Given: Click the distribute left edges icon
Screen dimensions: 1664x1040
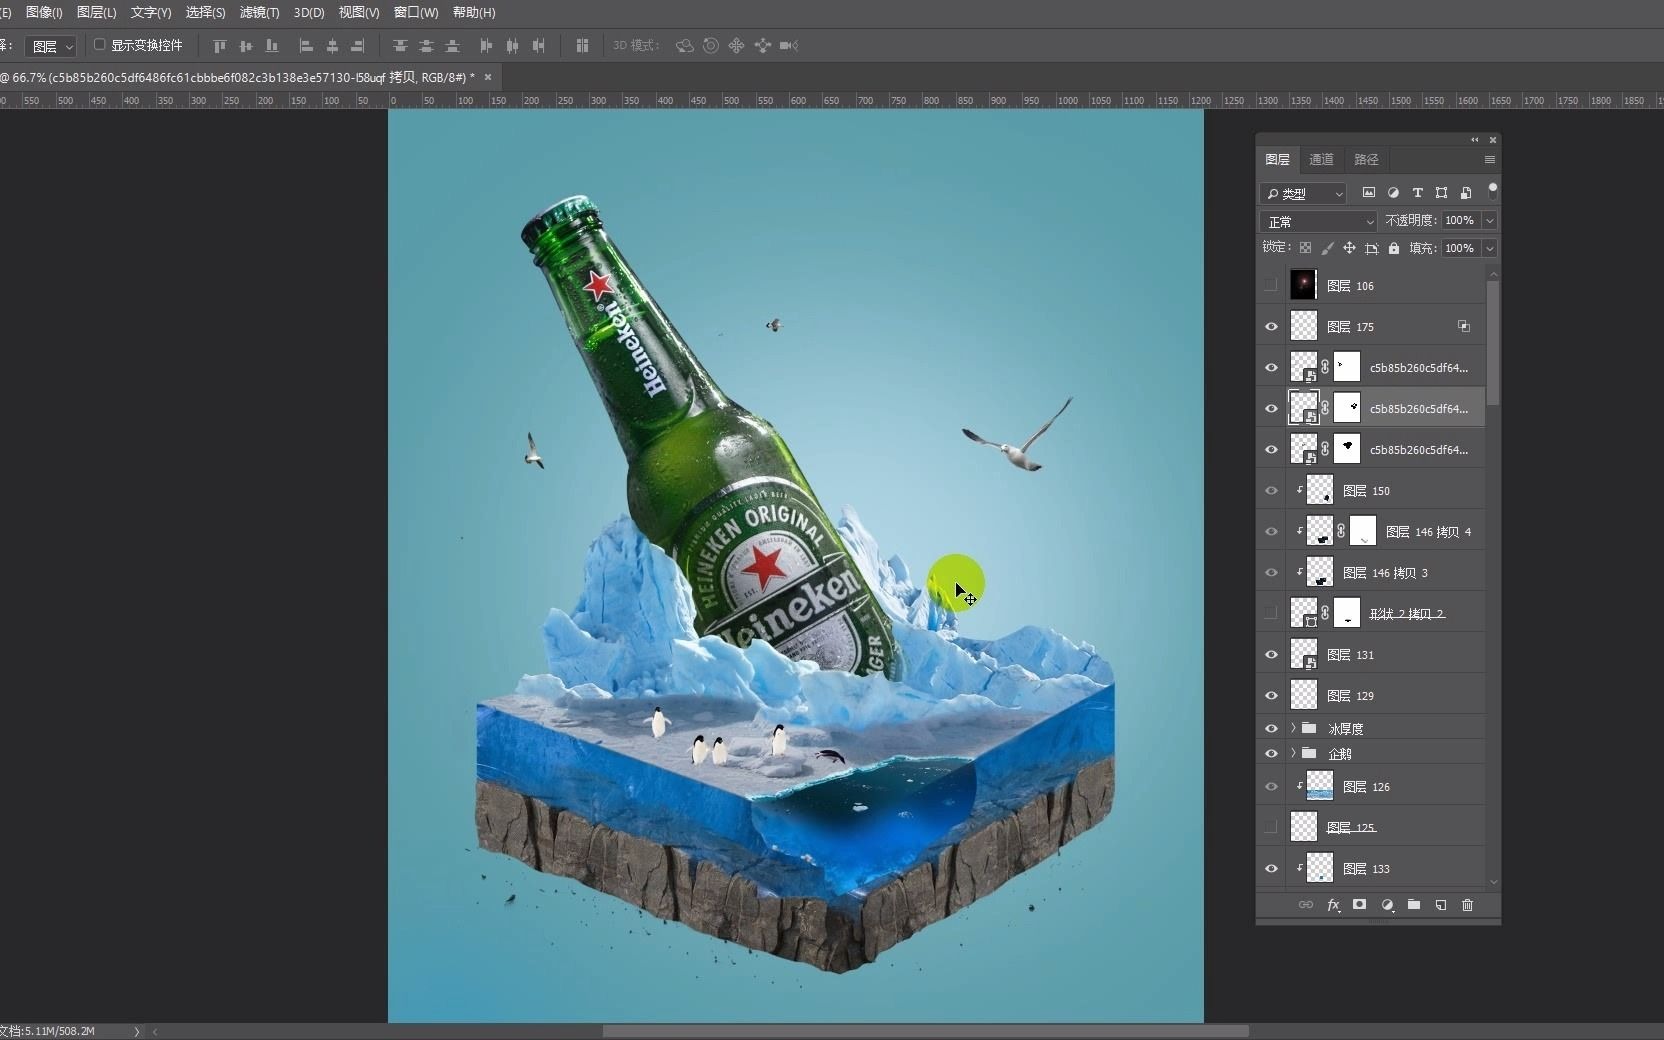Looking at the screenshot, I should tap(487, 45).
